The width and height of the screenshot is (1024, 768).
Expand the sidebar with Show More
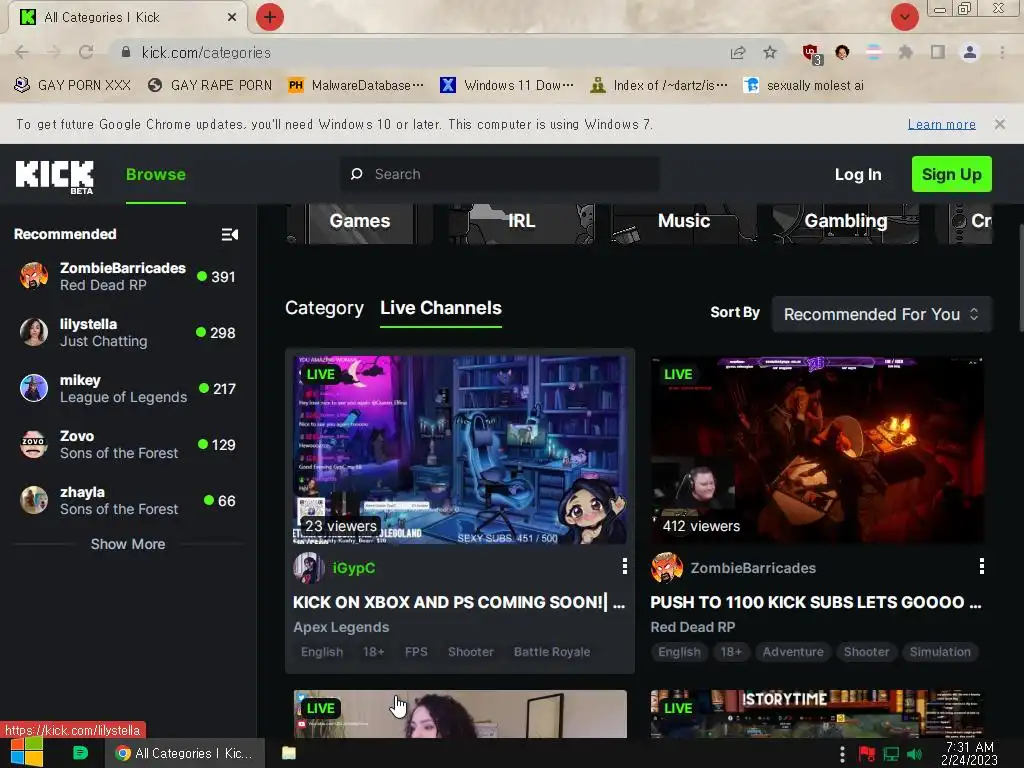point(128,544)
